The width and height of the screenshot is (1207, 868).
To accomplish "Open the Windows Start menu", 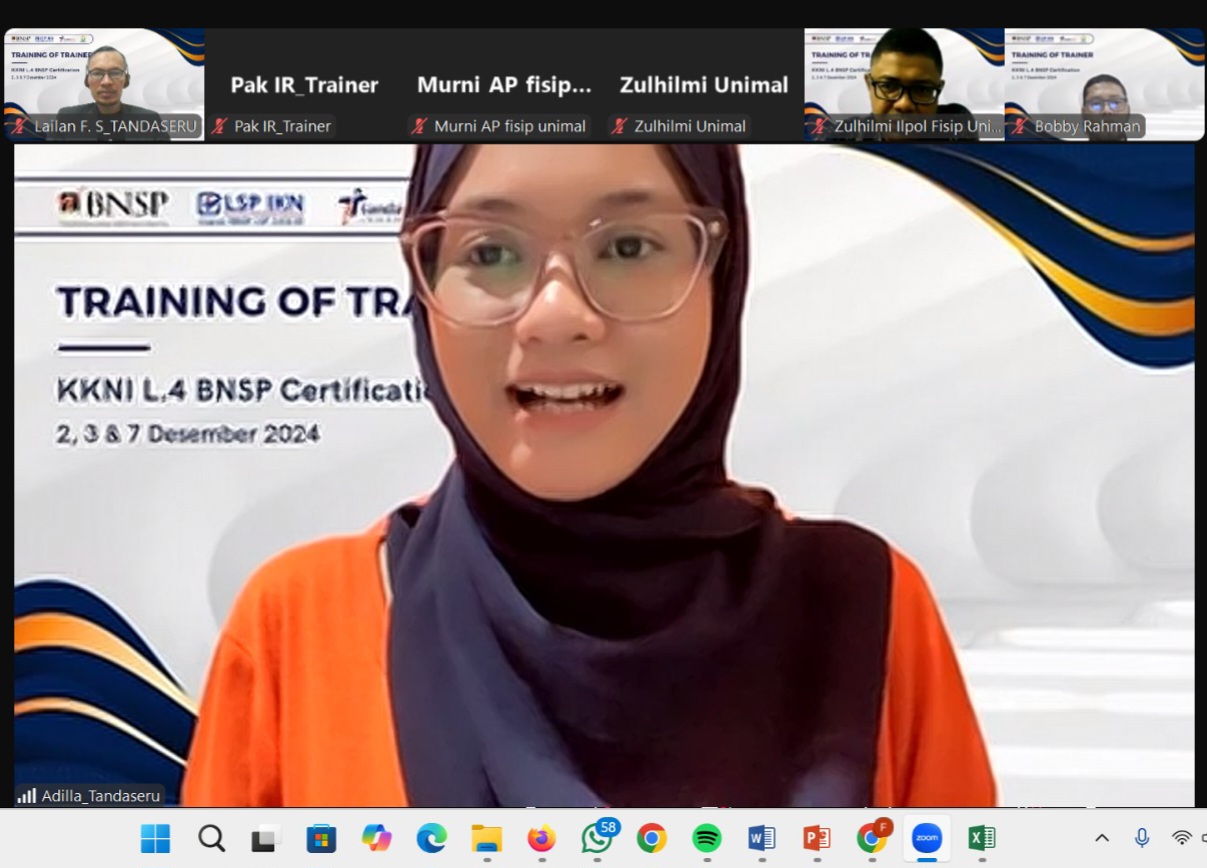I will (155, 838).
